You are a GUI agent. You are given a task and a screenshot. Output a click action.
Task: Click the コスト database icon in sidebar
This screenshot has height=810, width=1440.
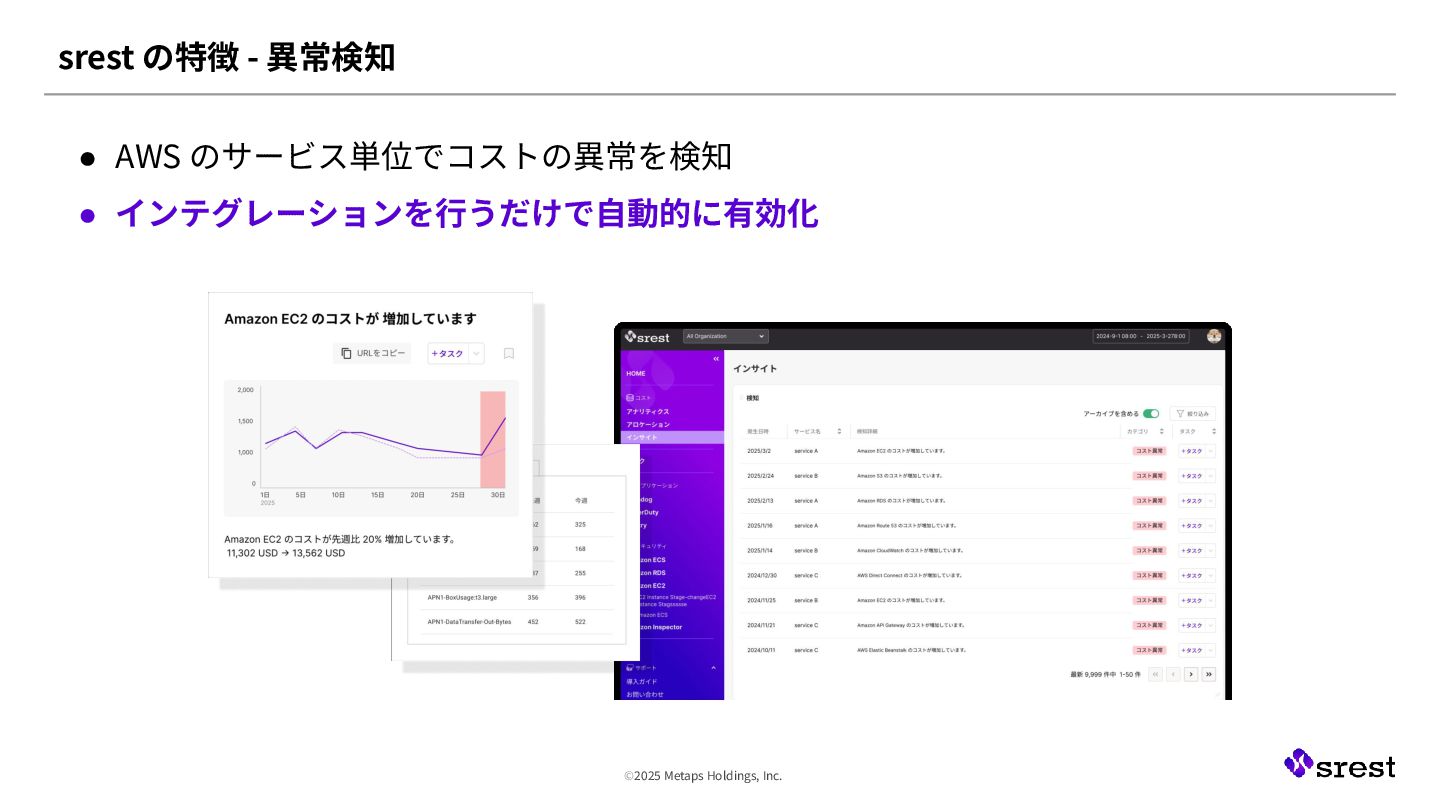tap(630, 397)
